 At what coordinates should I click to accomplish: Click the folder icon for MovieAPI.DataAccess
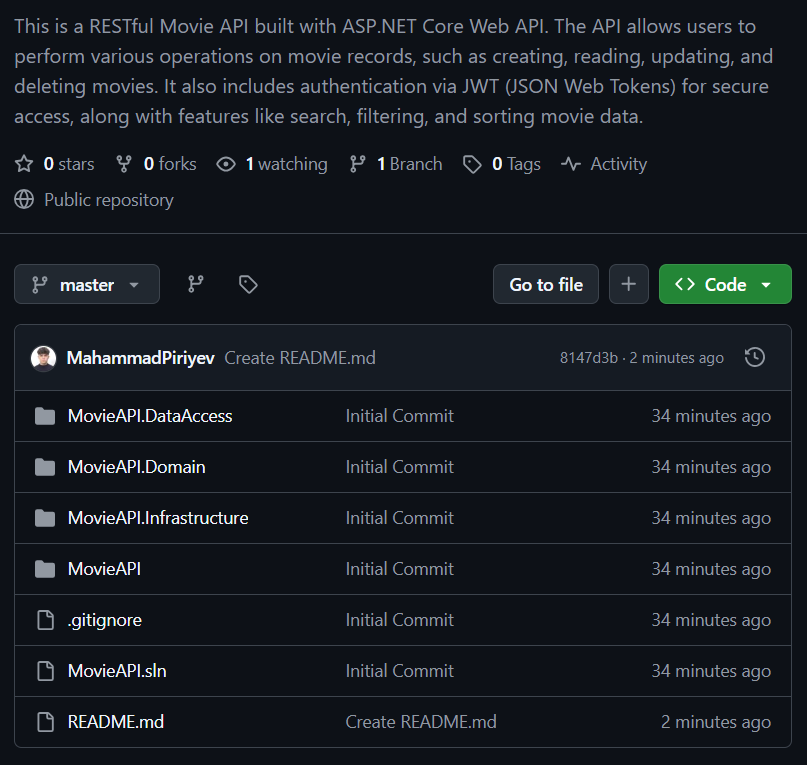point(45,416)
